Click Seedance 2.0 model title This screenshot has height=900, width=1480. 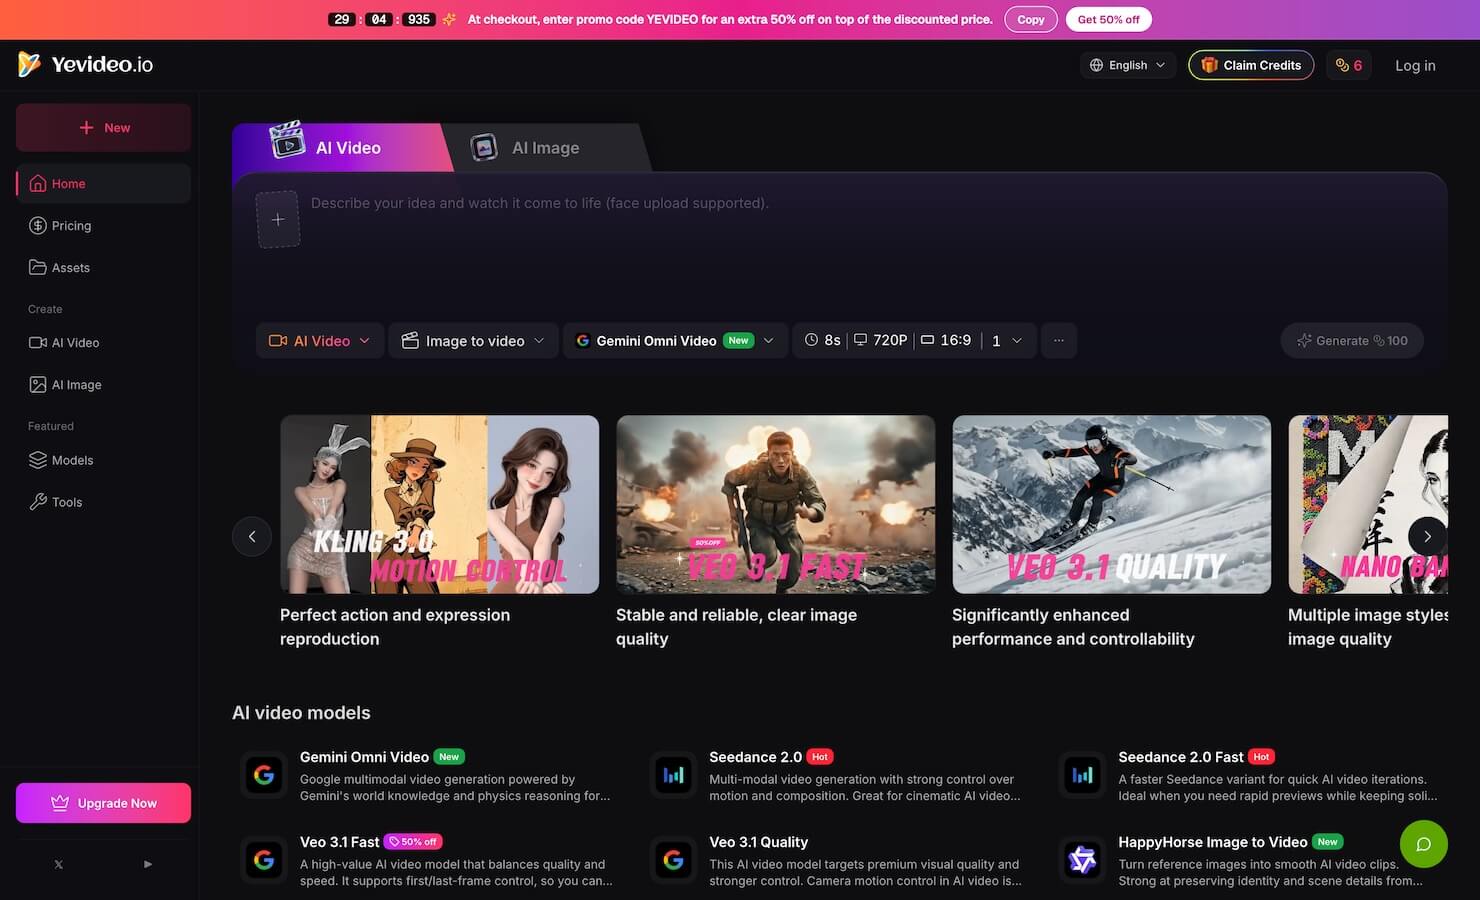[755, 757]
